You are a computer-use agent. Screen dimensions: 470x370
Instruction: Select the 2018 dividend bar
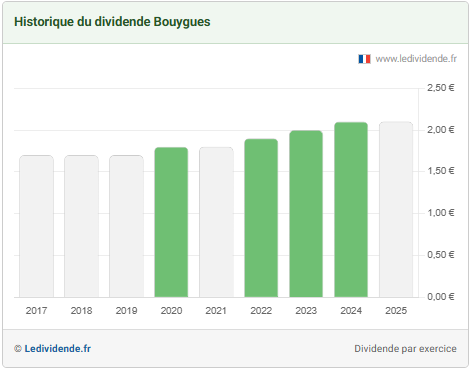(x=81, y=226)
